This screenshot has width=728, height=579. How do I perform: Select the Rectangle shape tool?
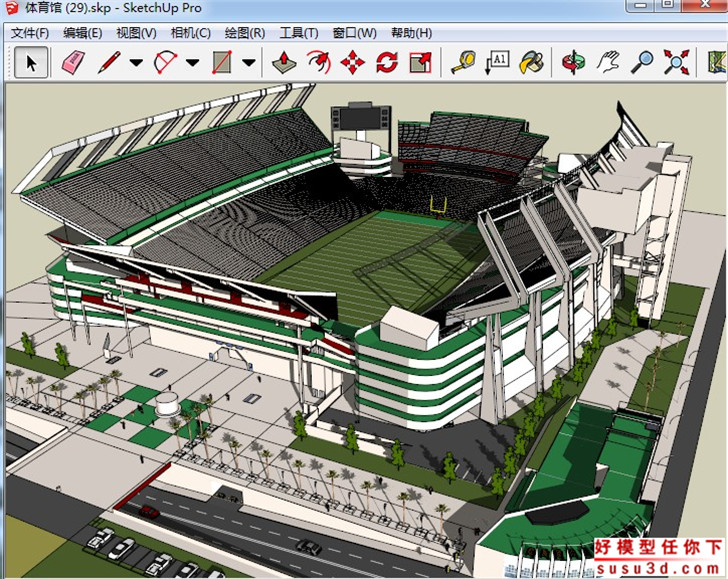[x=222, y=62]
